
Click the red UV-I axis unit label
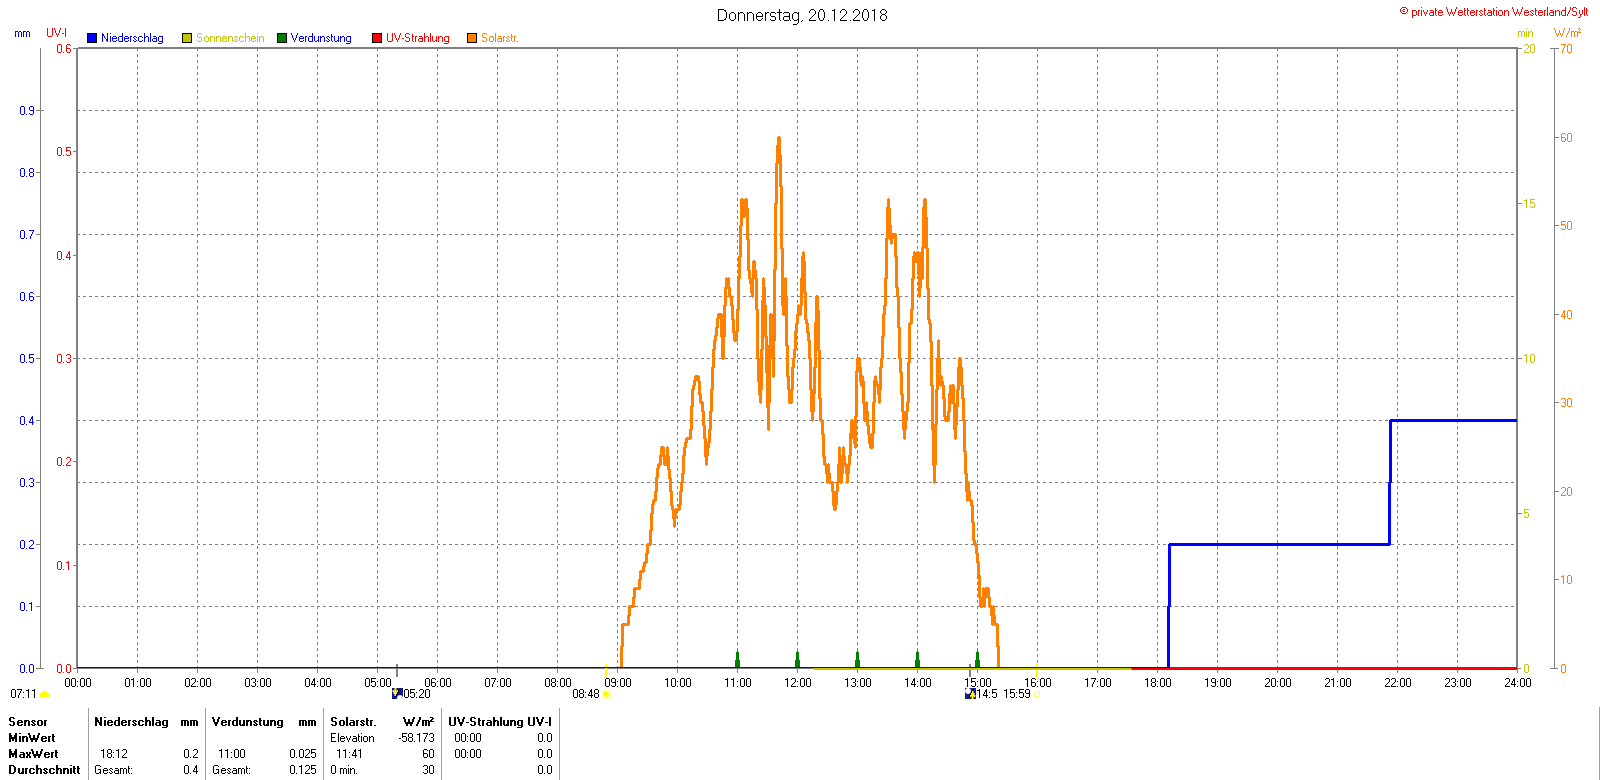tap(57, 33)
